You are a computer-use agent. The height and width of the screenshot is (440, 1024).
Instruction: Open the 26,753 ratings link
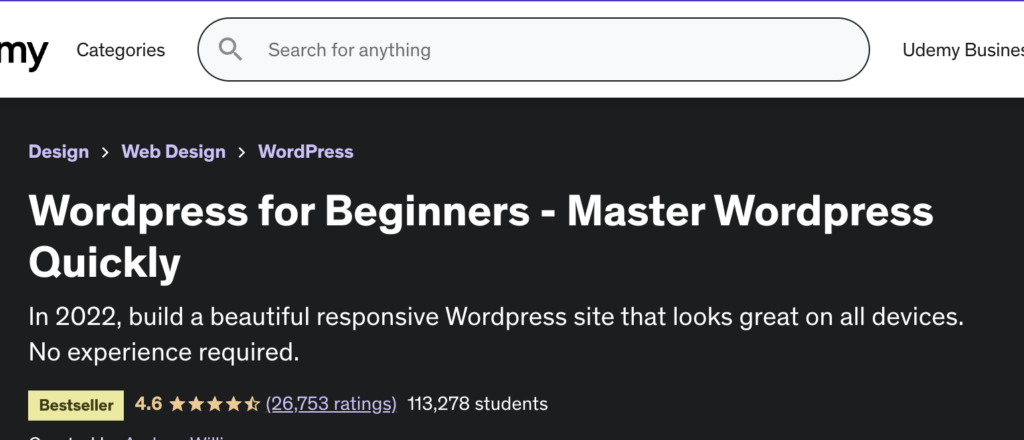point(331,404)
